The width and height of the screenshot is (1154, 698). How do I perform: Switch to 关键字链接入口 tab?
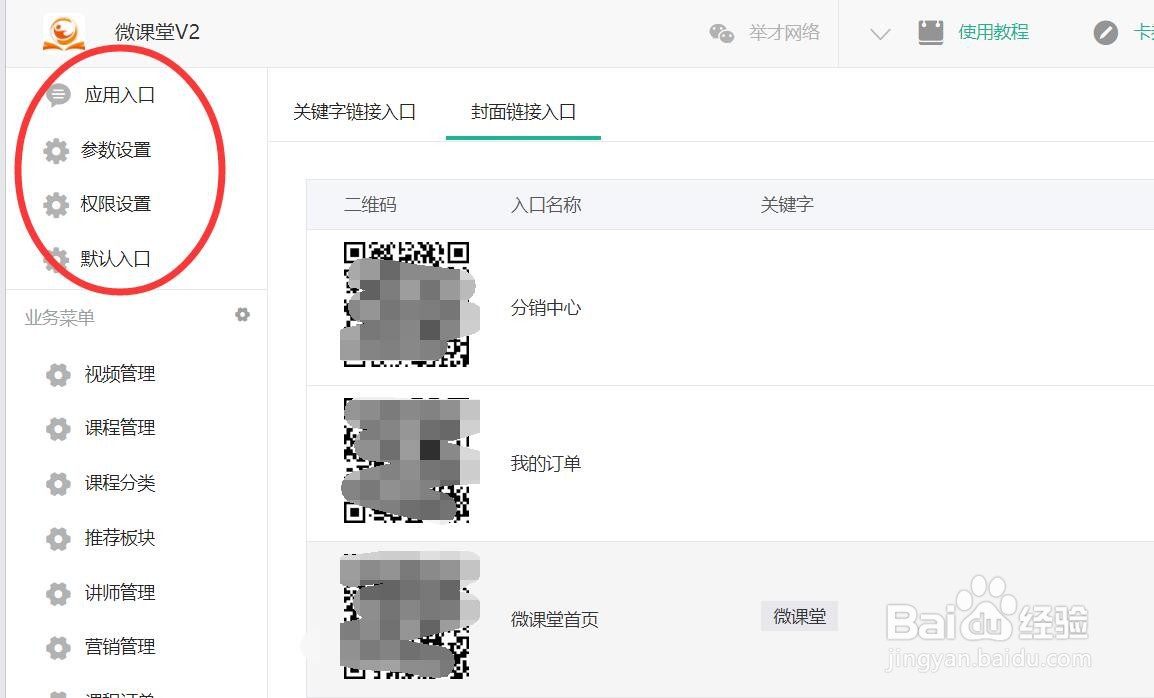tap(355, 112)
